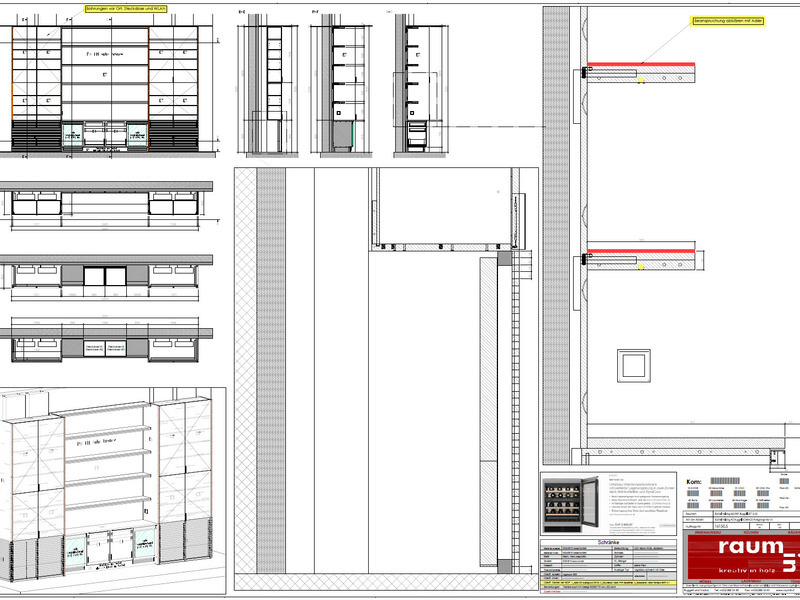The image size is (800, 600).
Task: Click the "Kom:" label in the title block
Action: coord(694,482)
